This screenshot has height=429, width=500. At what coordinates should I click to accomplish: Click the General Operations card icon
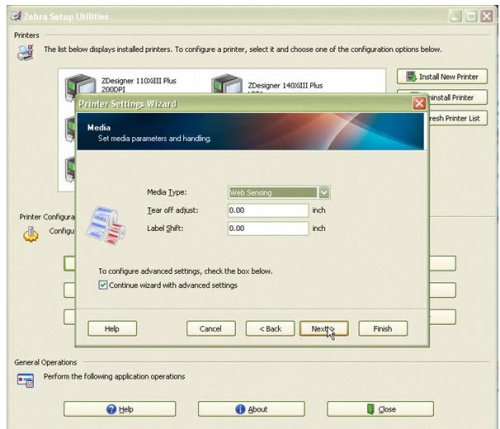tap(25, 381)
